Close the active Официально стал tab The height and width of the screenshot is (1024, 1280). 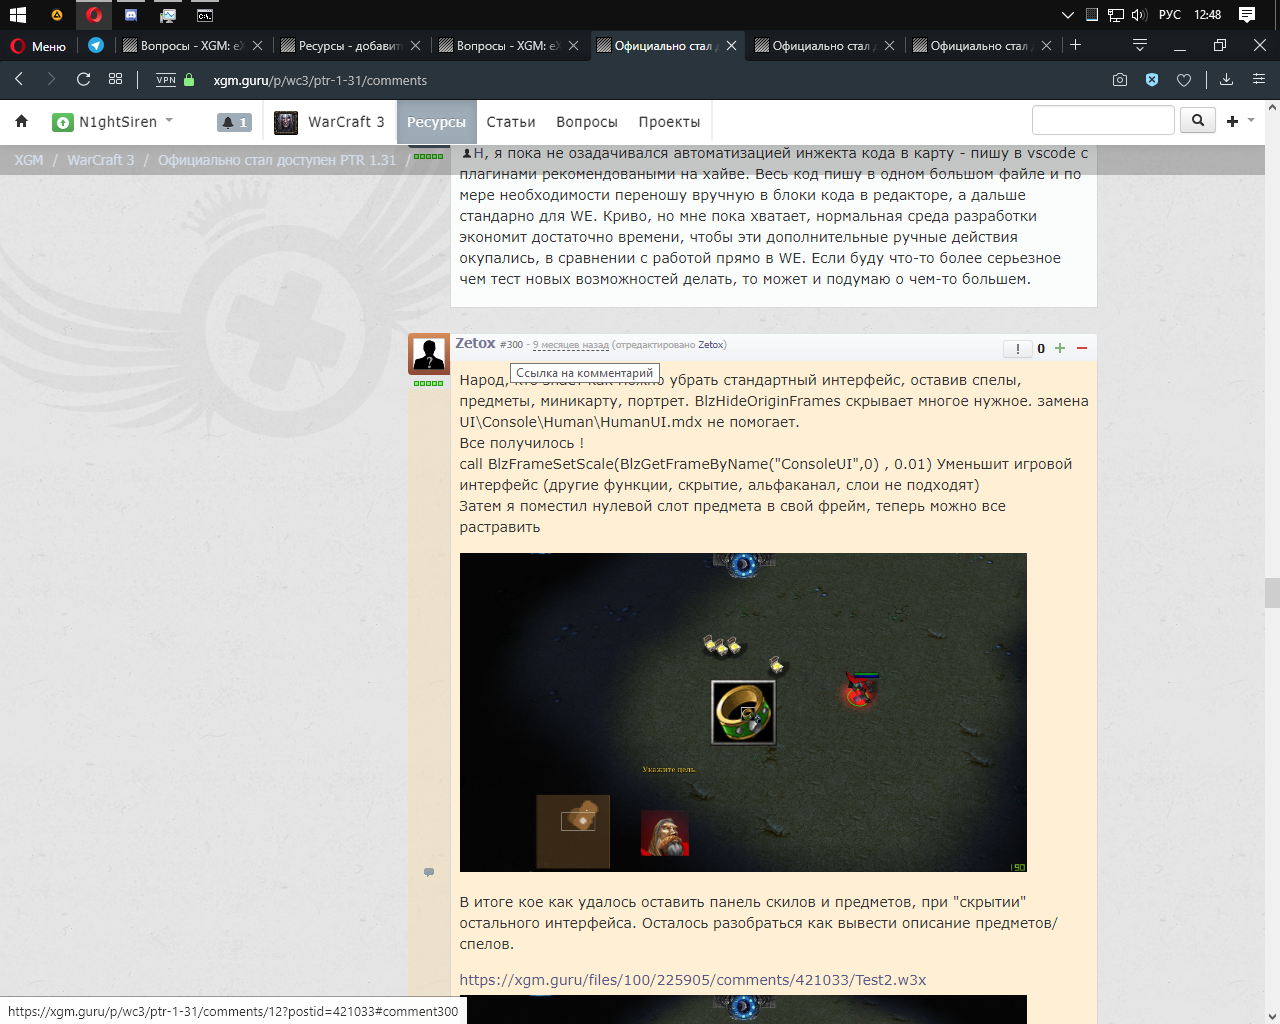click(x=732, y=46)
